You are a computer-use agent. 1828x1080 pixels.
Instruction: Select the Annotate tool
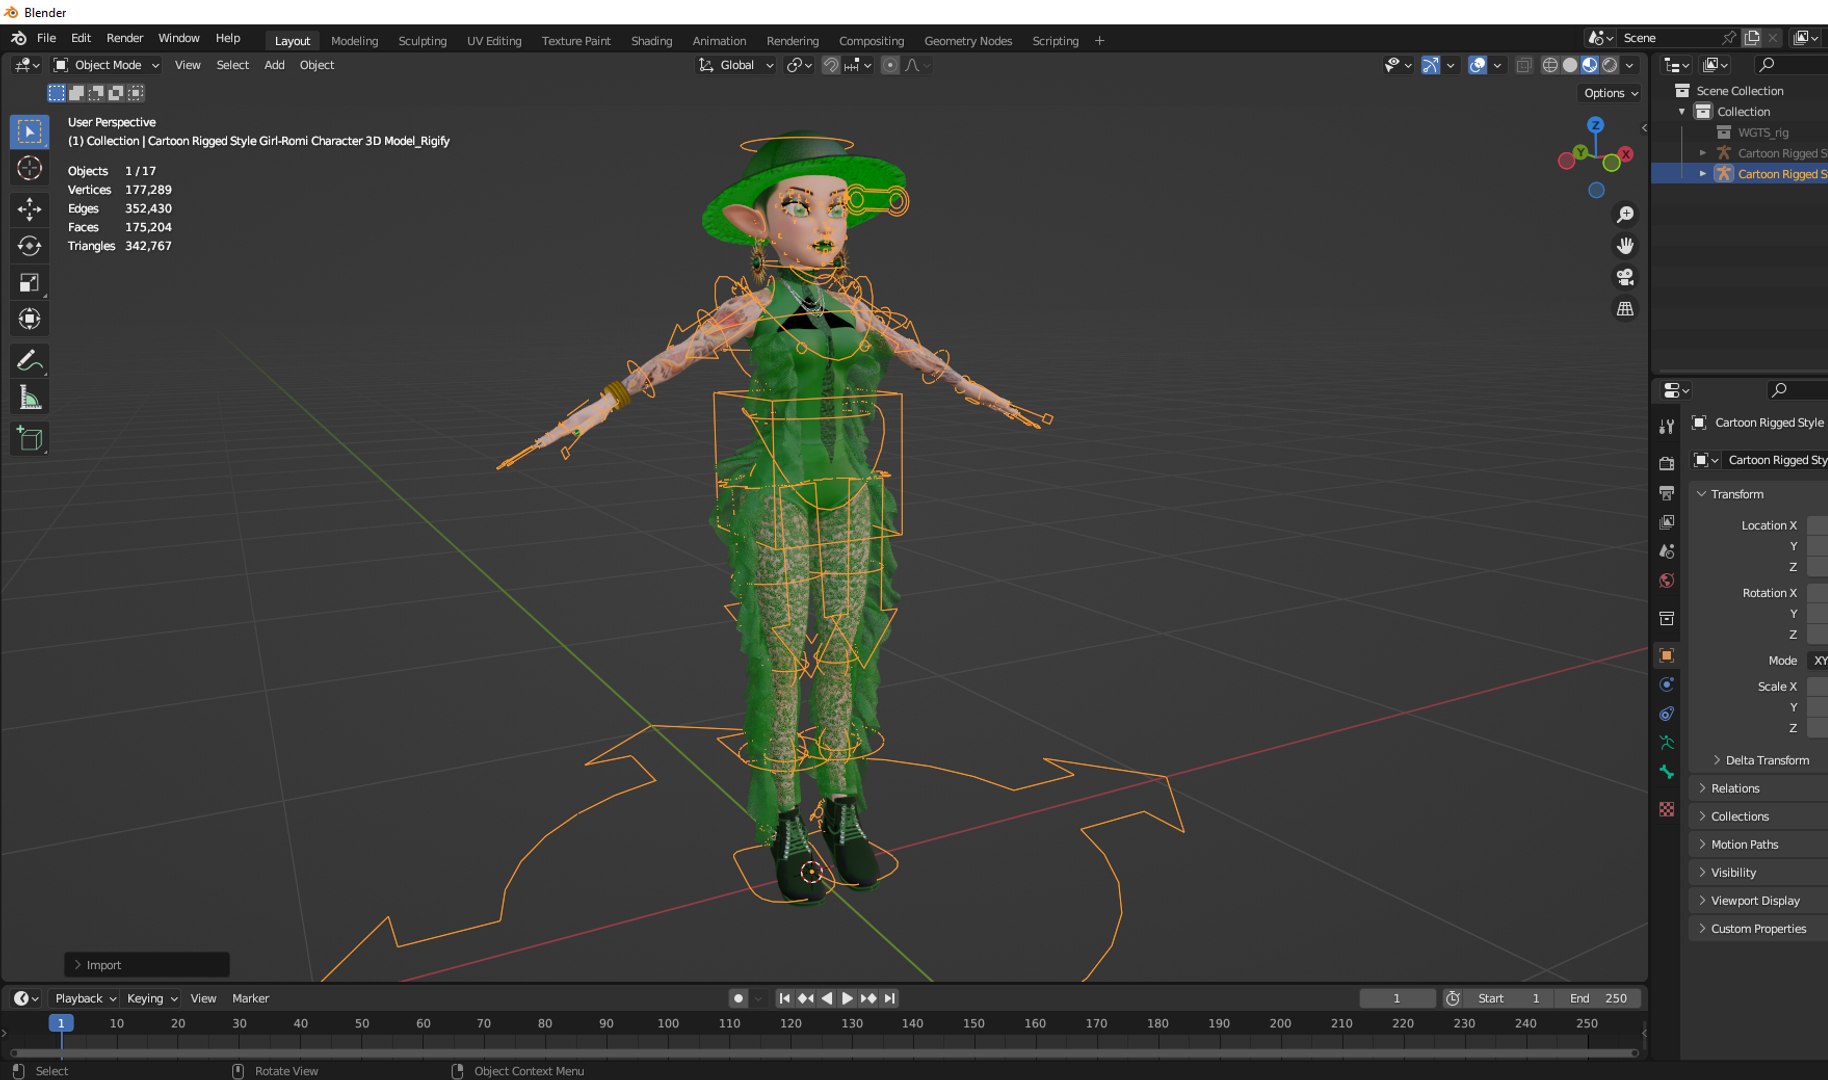click(29, 360)
